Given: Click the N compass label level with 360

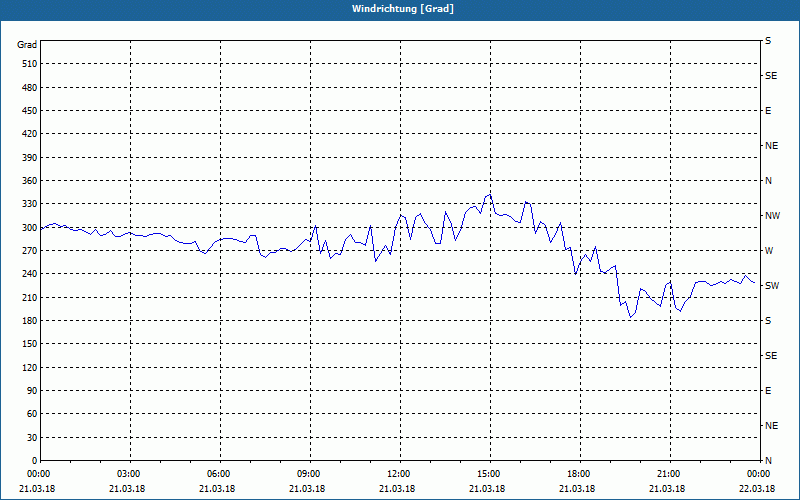Looking at the screenshot, I should point(768,181).
